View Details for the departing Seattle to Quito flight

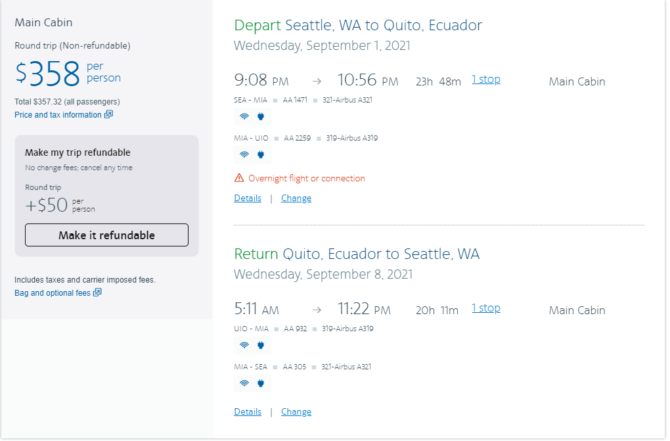(247, 198)
